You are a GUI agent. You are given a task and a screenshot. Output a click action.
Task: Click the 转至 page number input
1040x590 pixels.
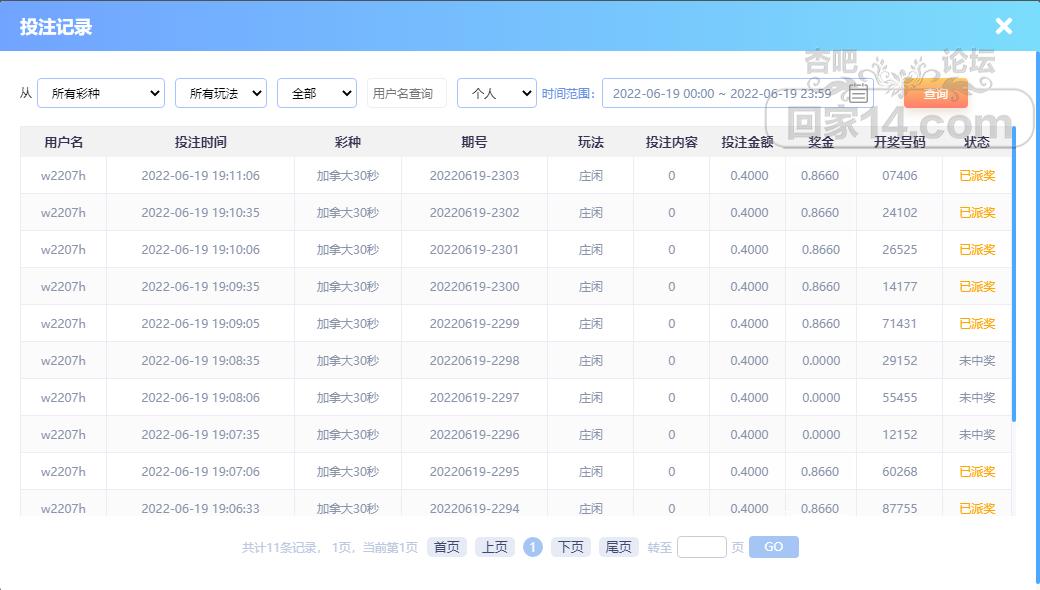click(701, 547)
